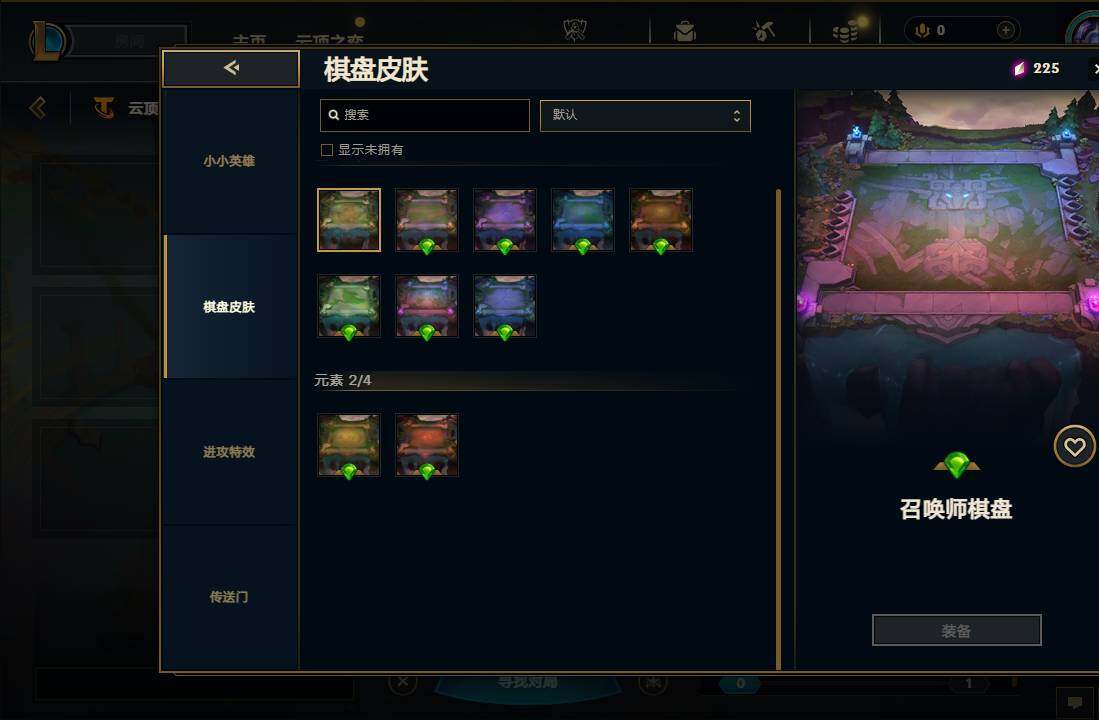Select the blue arena in first row
Image resolution: width=1099 pixels, height=720 pixels.
coord(582,220)
